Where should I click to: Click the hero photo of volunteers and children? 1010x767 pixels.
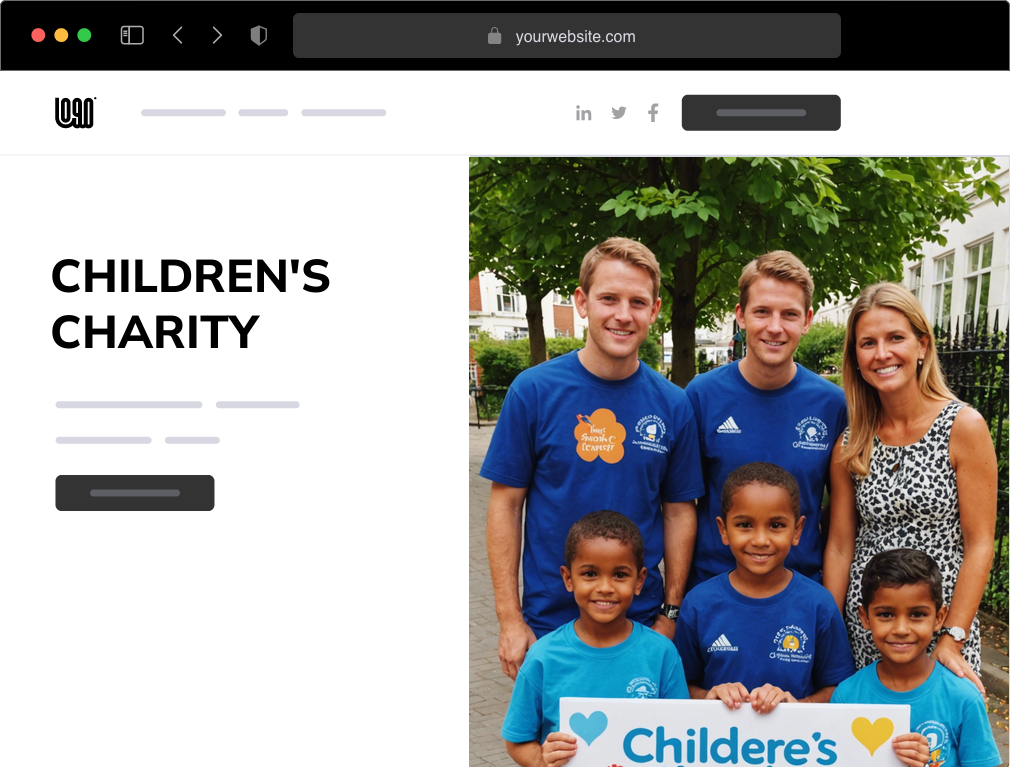pyautogui.click(x=739, y=462)
